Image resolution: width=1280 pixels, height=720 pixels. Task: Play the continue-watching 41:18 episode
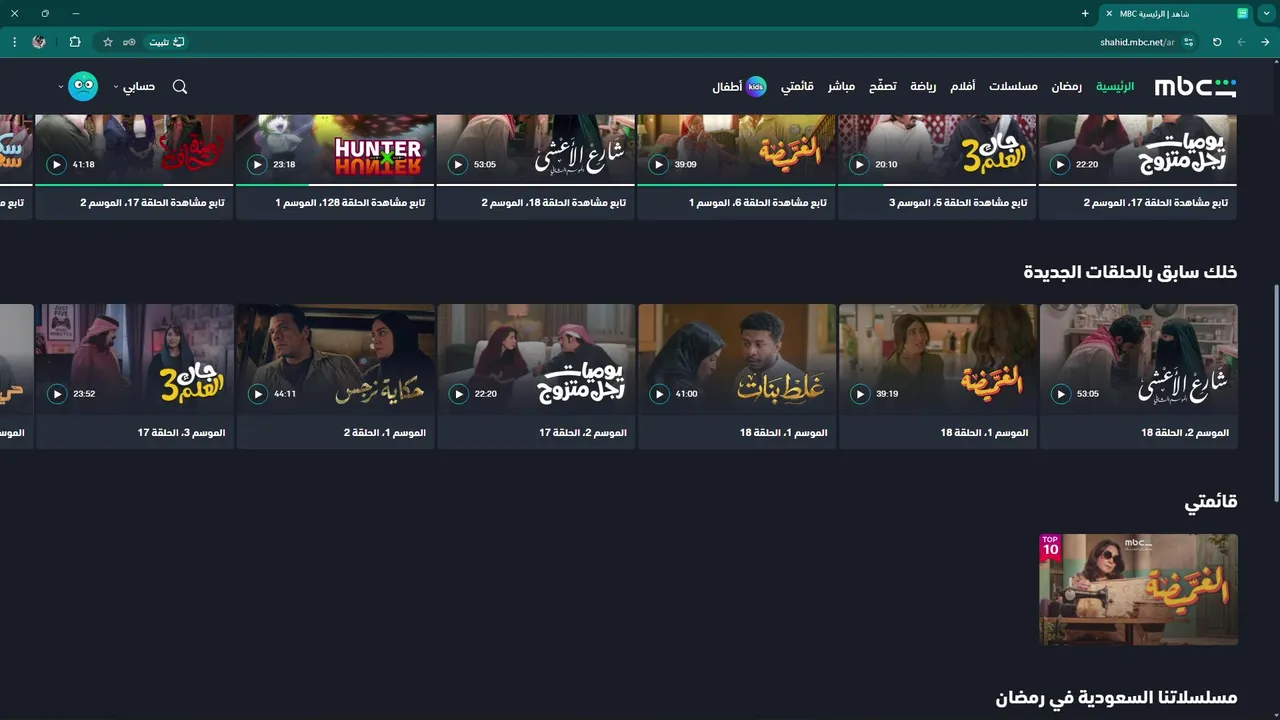[x=56, y=165]
